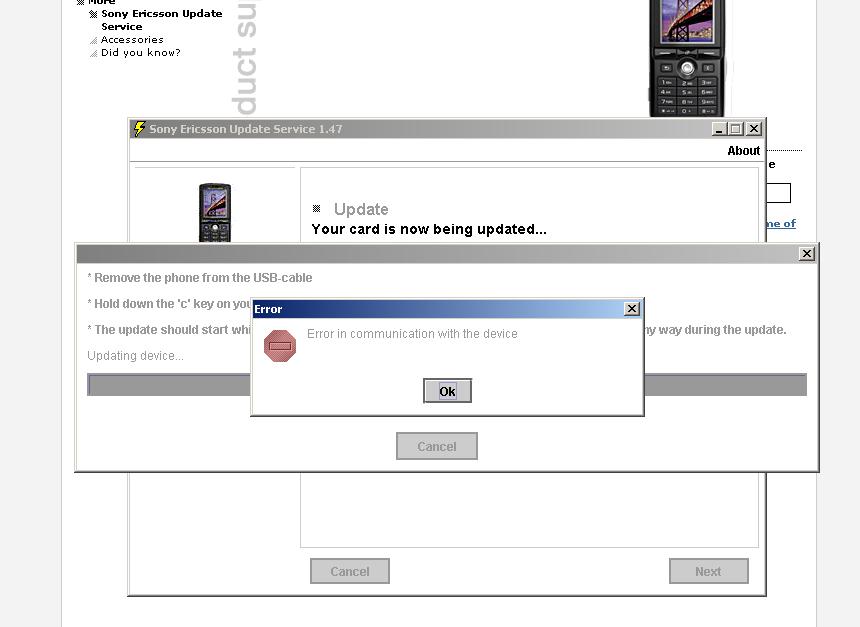Screen dimensions: 860x627
Task: Click the bullet icon beside Sony Ericsson Update Service
Action: click(x=93, y=14)
